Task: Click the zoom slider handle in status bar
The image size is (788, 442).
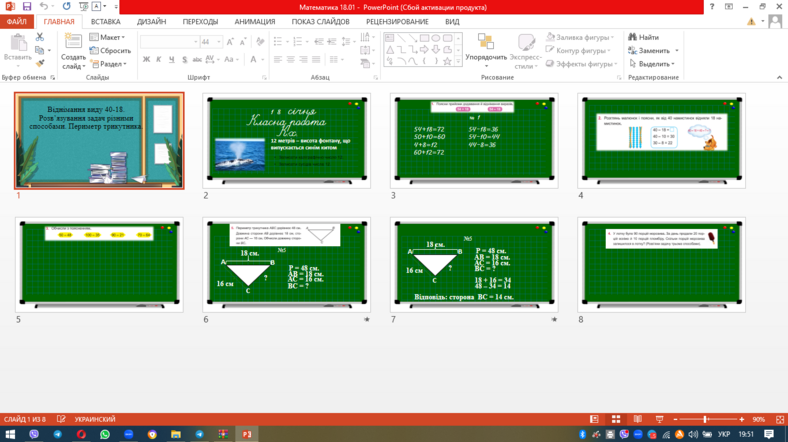Action: click(x=705, y=419)
